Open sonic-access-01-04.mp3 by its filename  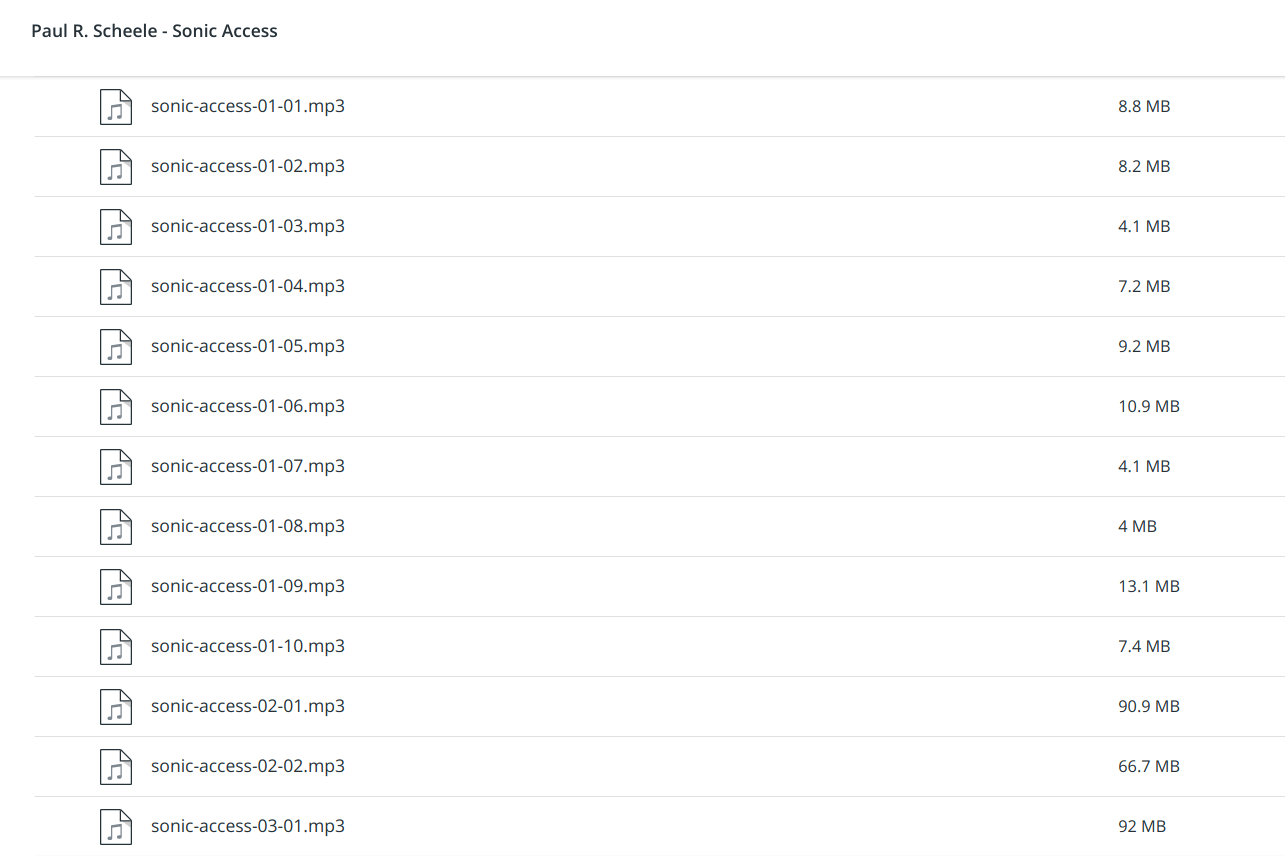point(248,286)
